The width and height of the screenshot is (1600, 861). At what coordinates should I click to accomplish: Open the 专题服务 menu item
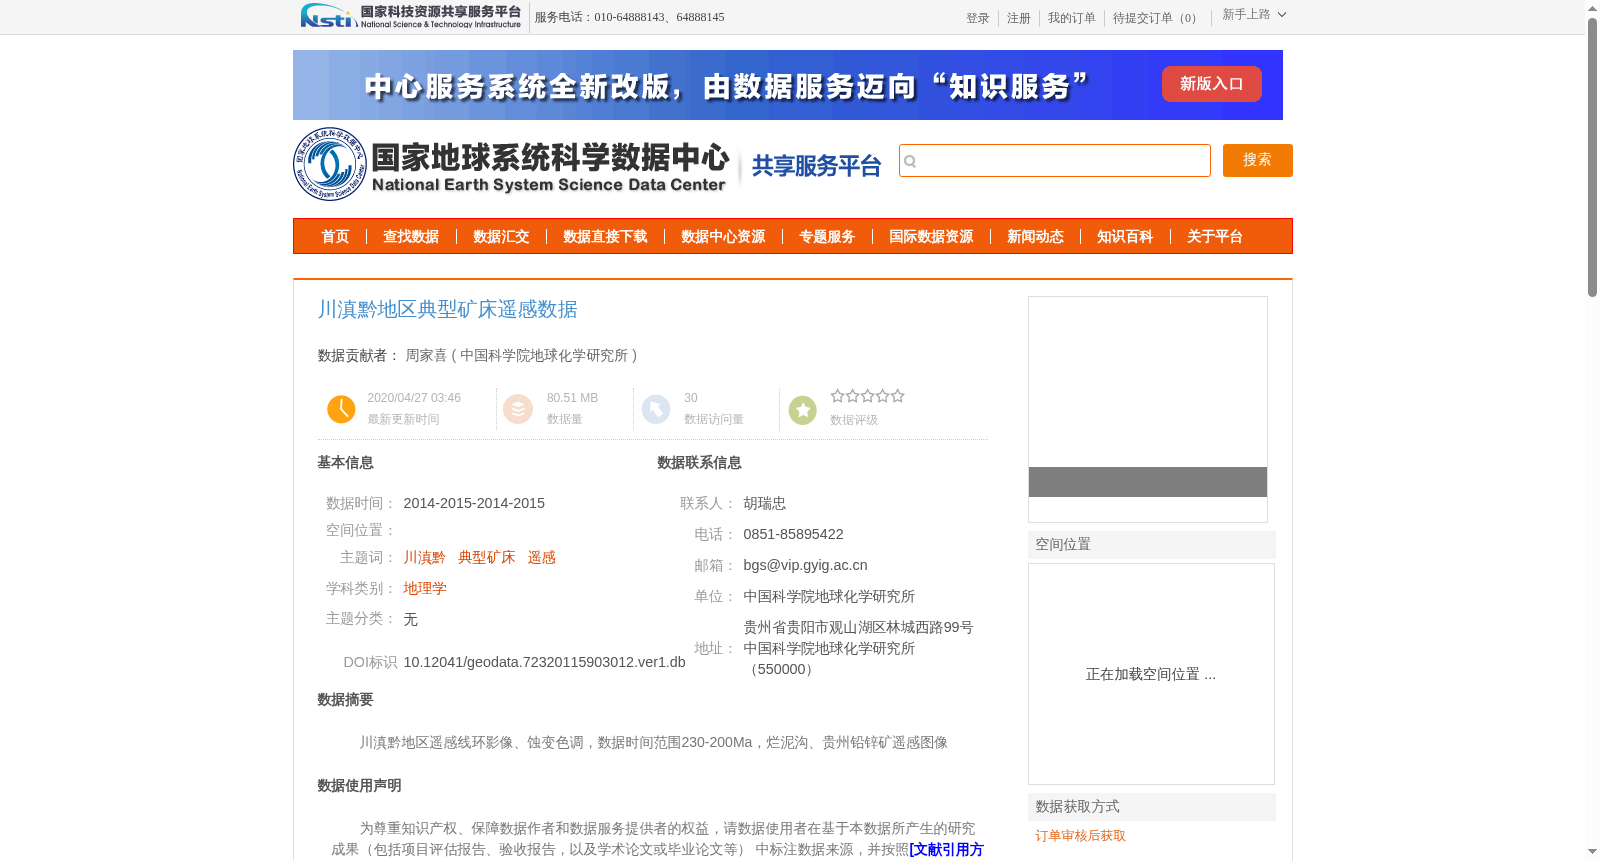click(x=827, y=237)
